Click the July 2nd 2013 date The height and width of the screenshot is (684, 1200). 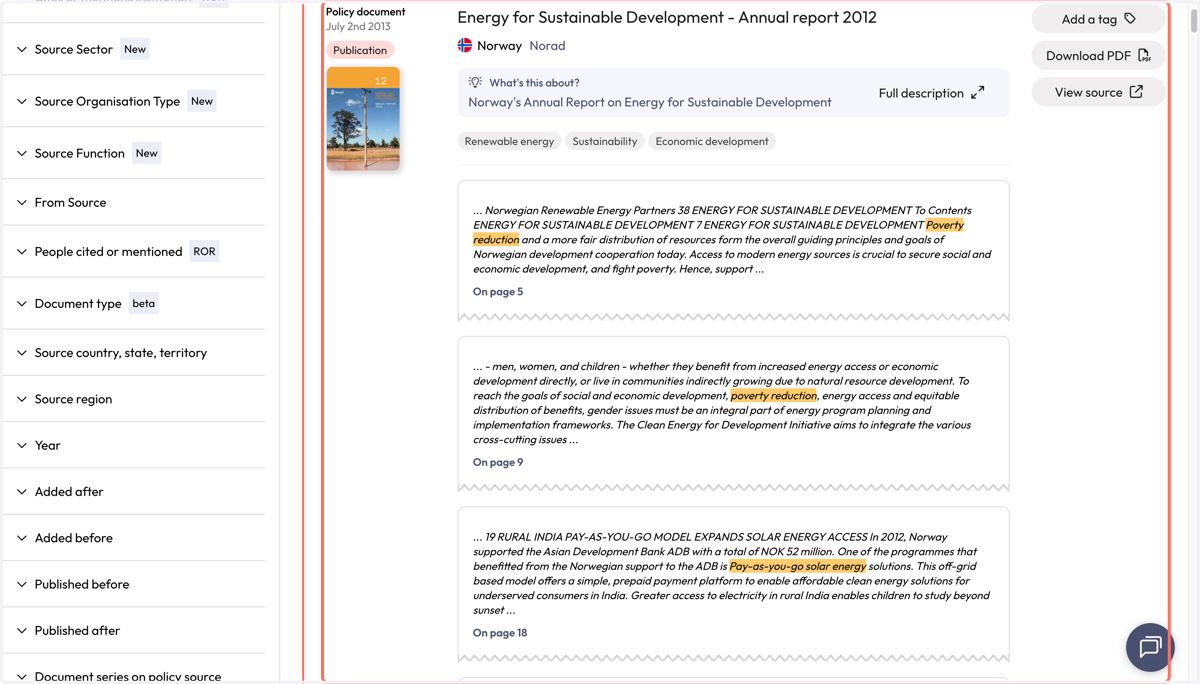click(x=358, y=27)
